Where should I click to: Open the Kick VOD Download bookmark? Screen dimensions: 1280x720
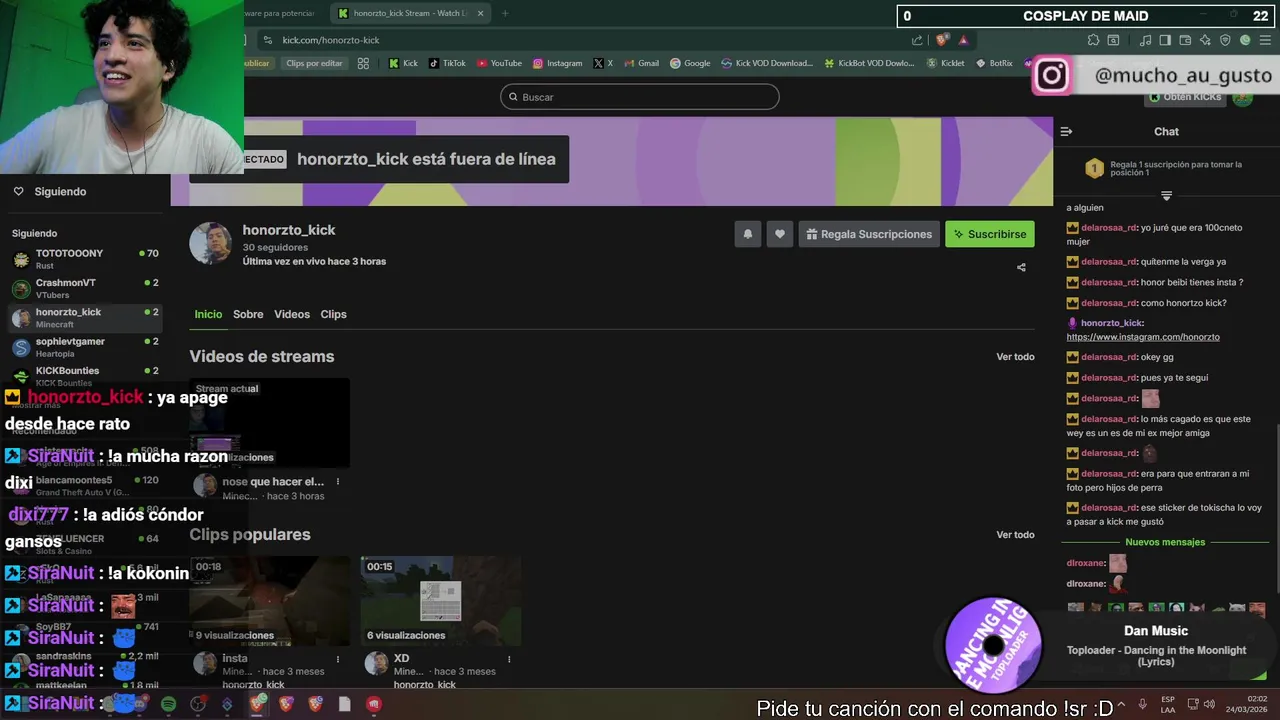tap(767, 63)
